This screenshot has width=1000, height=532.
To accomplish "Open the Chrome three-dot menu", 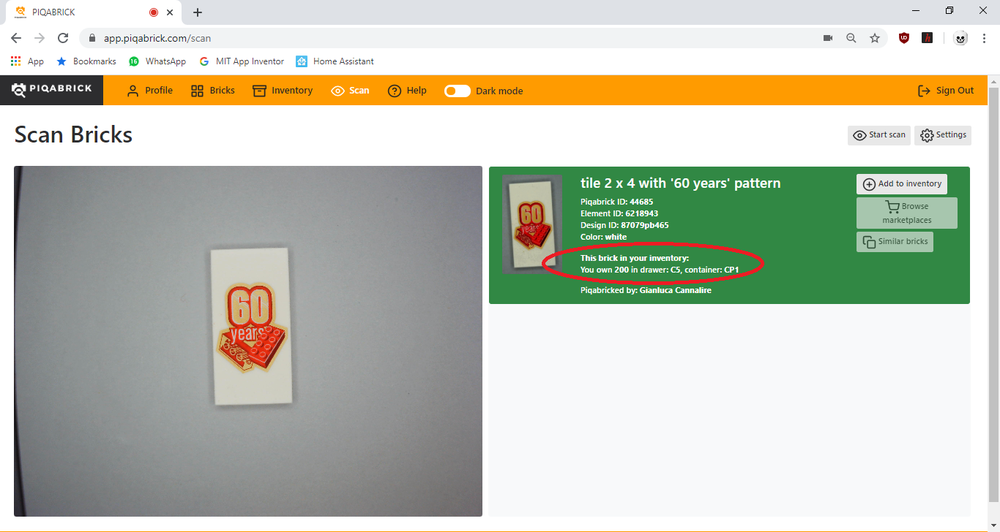I will click(x=984, y=38).
